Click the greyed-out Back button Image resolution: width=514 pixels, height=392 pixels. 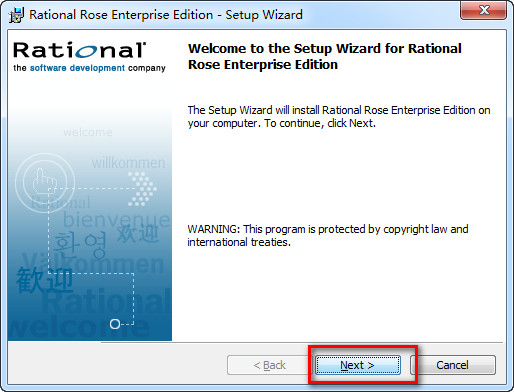pyautogui.click(x=269, y=365)
